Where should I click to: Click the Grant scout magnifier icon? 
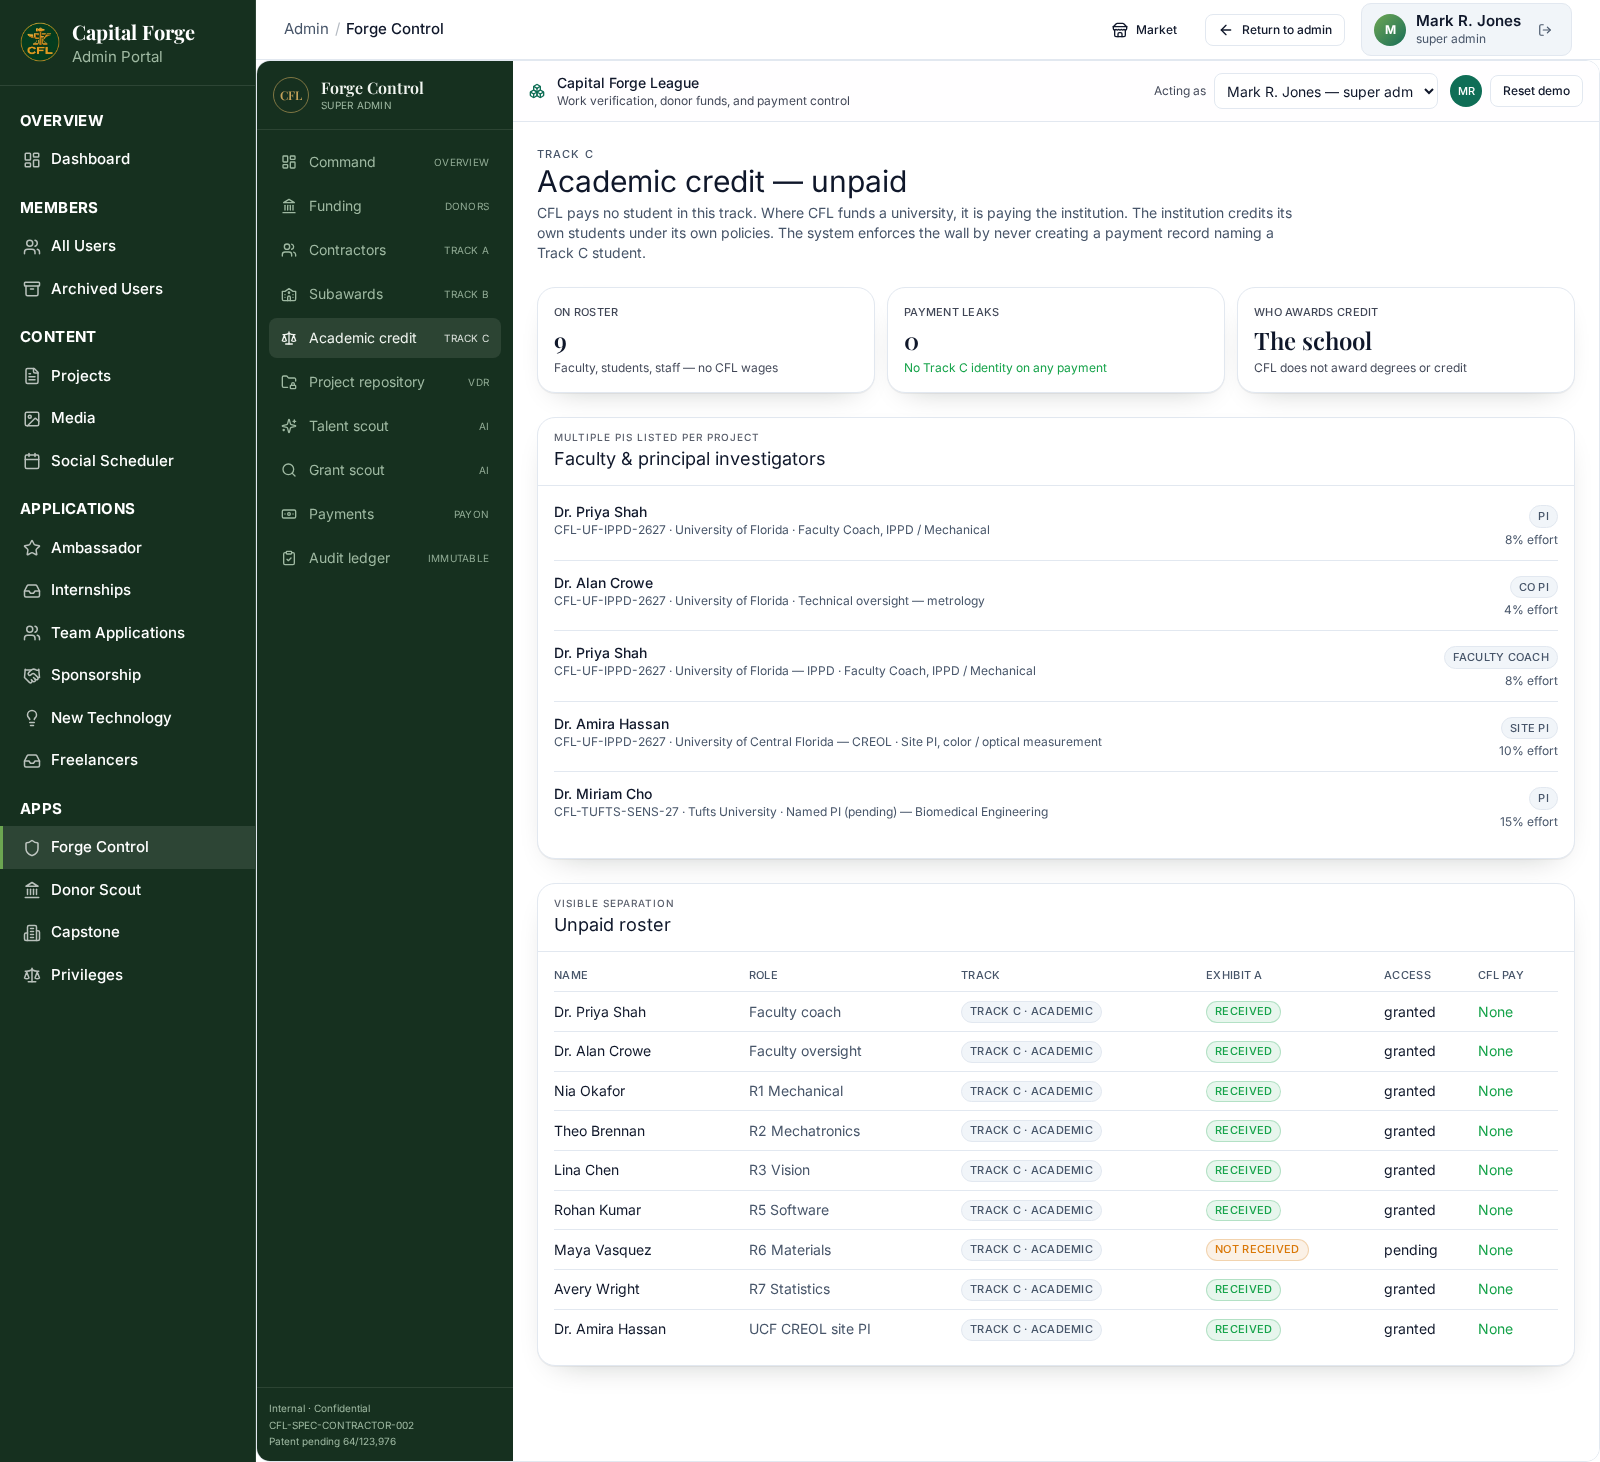point(289,470)
